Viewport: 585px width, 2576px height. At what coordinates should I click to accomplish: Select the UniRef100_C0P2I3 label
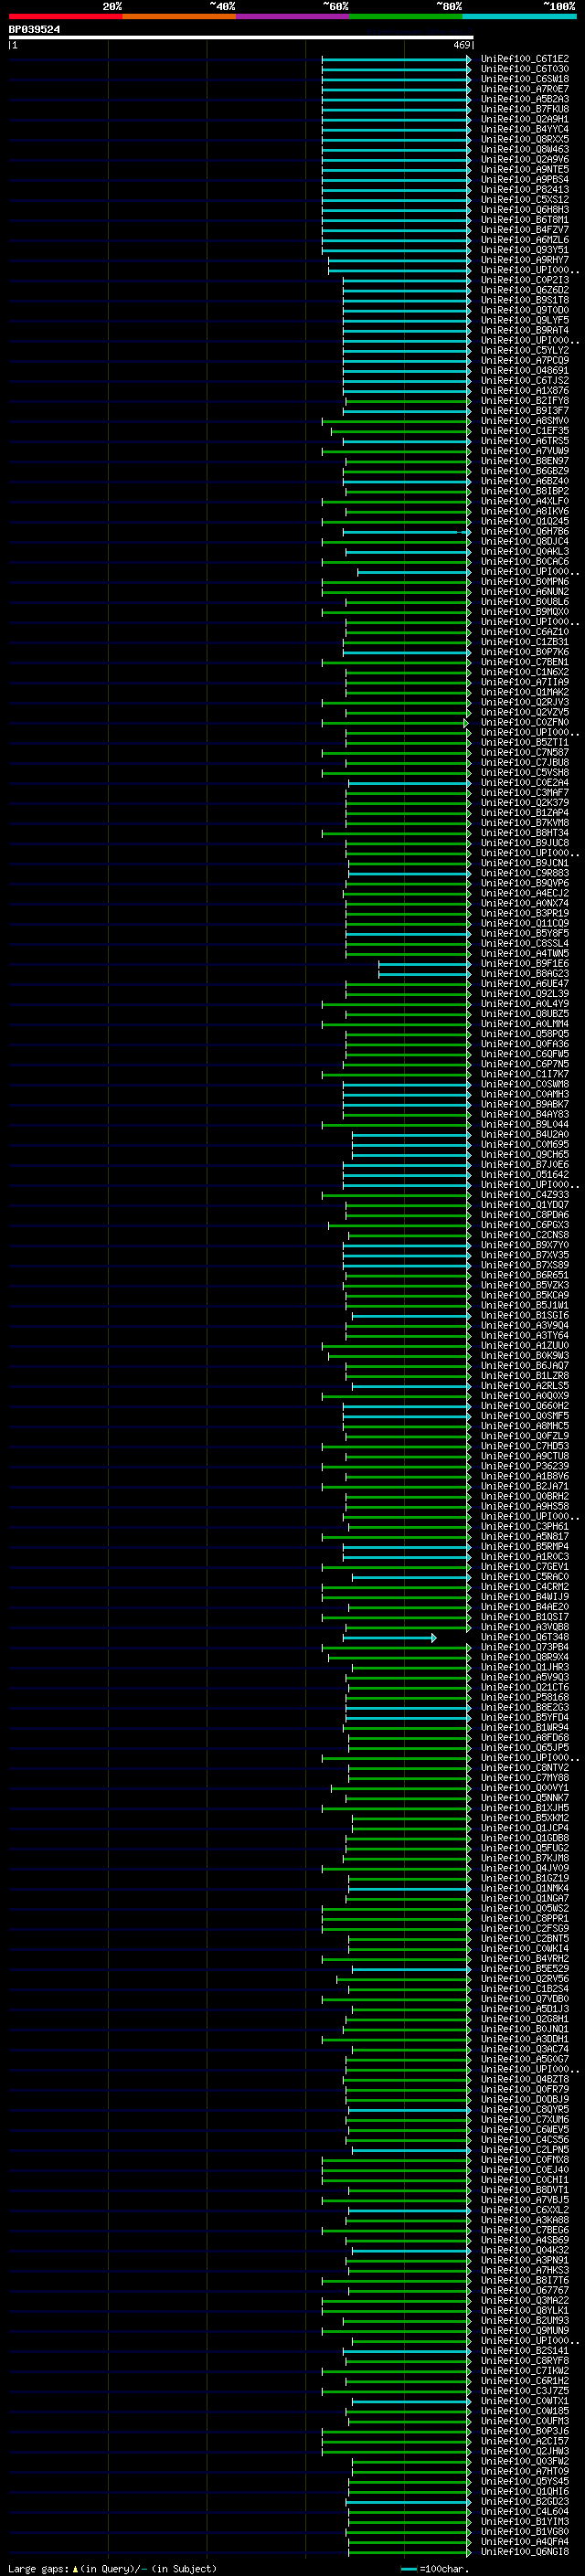pos(525,280)
